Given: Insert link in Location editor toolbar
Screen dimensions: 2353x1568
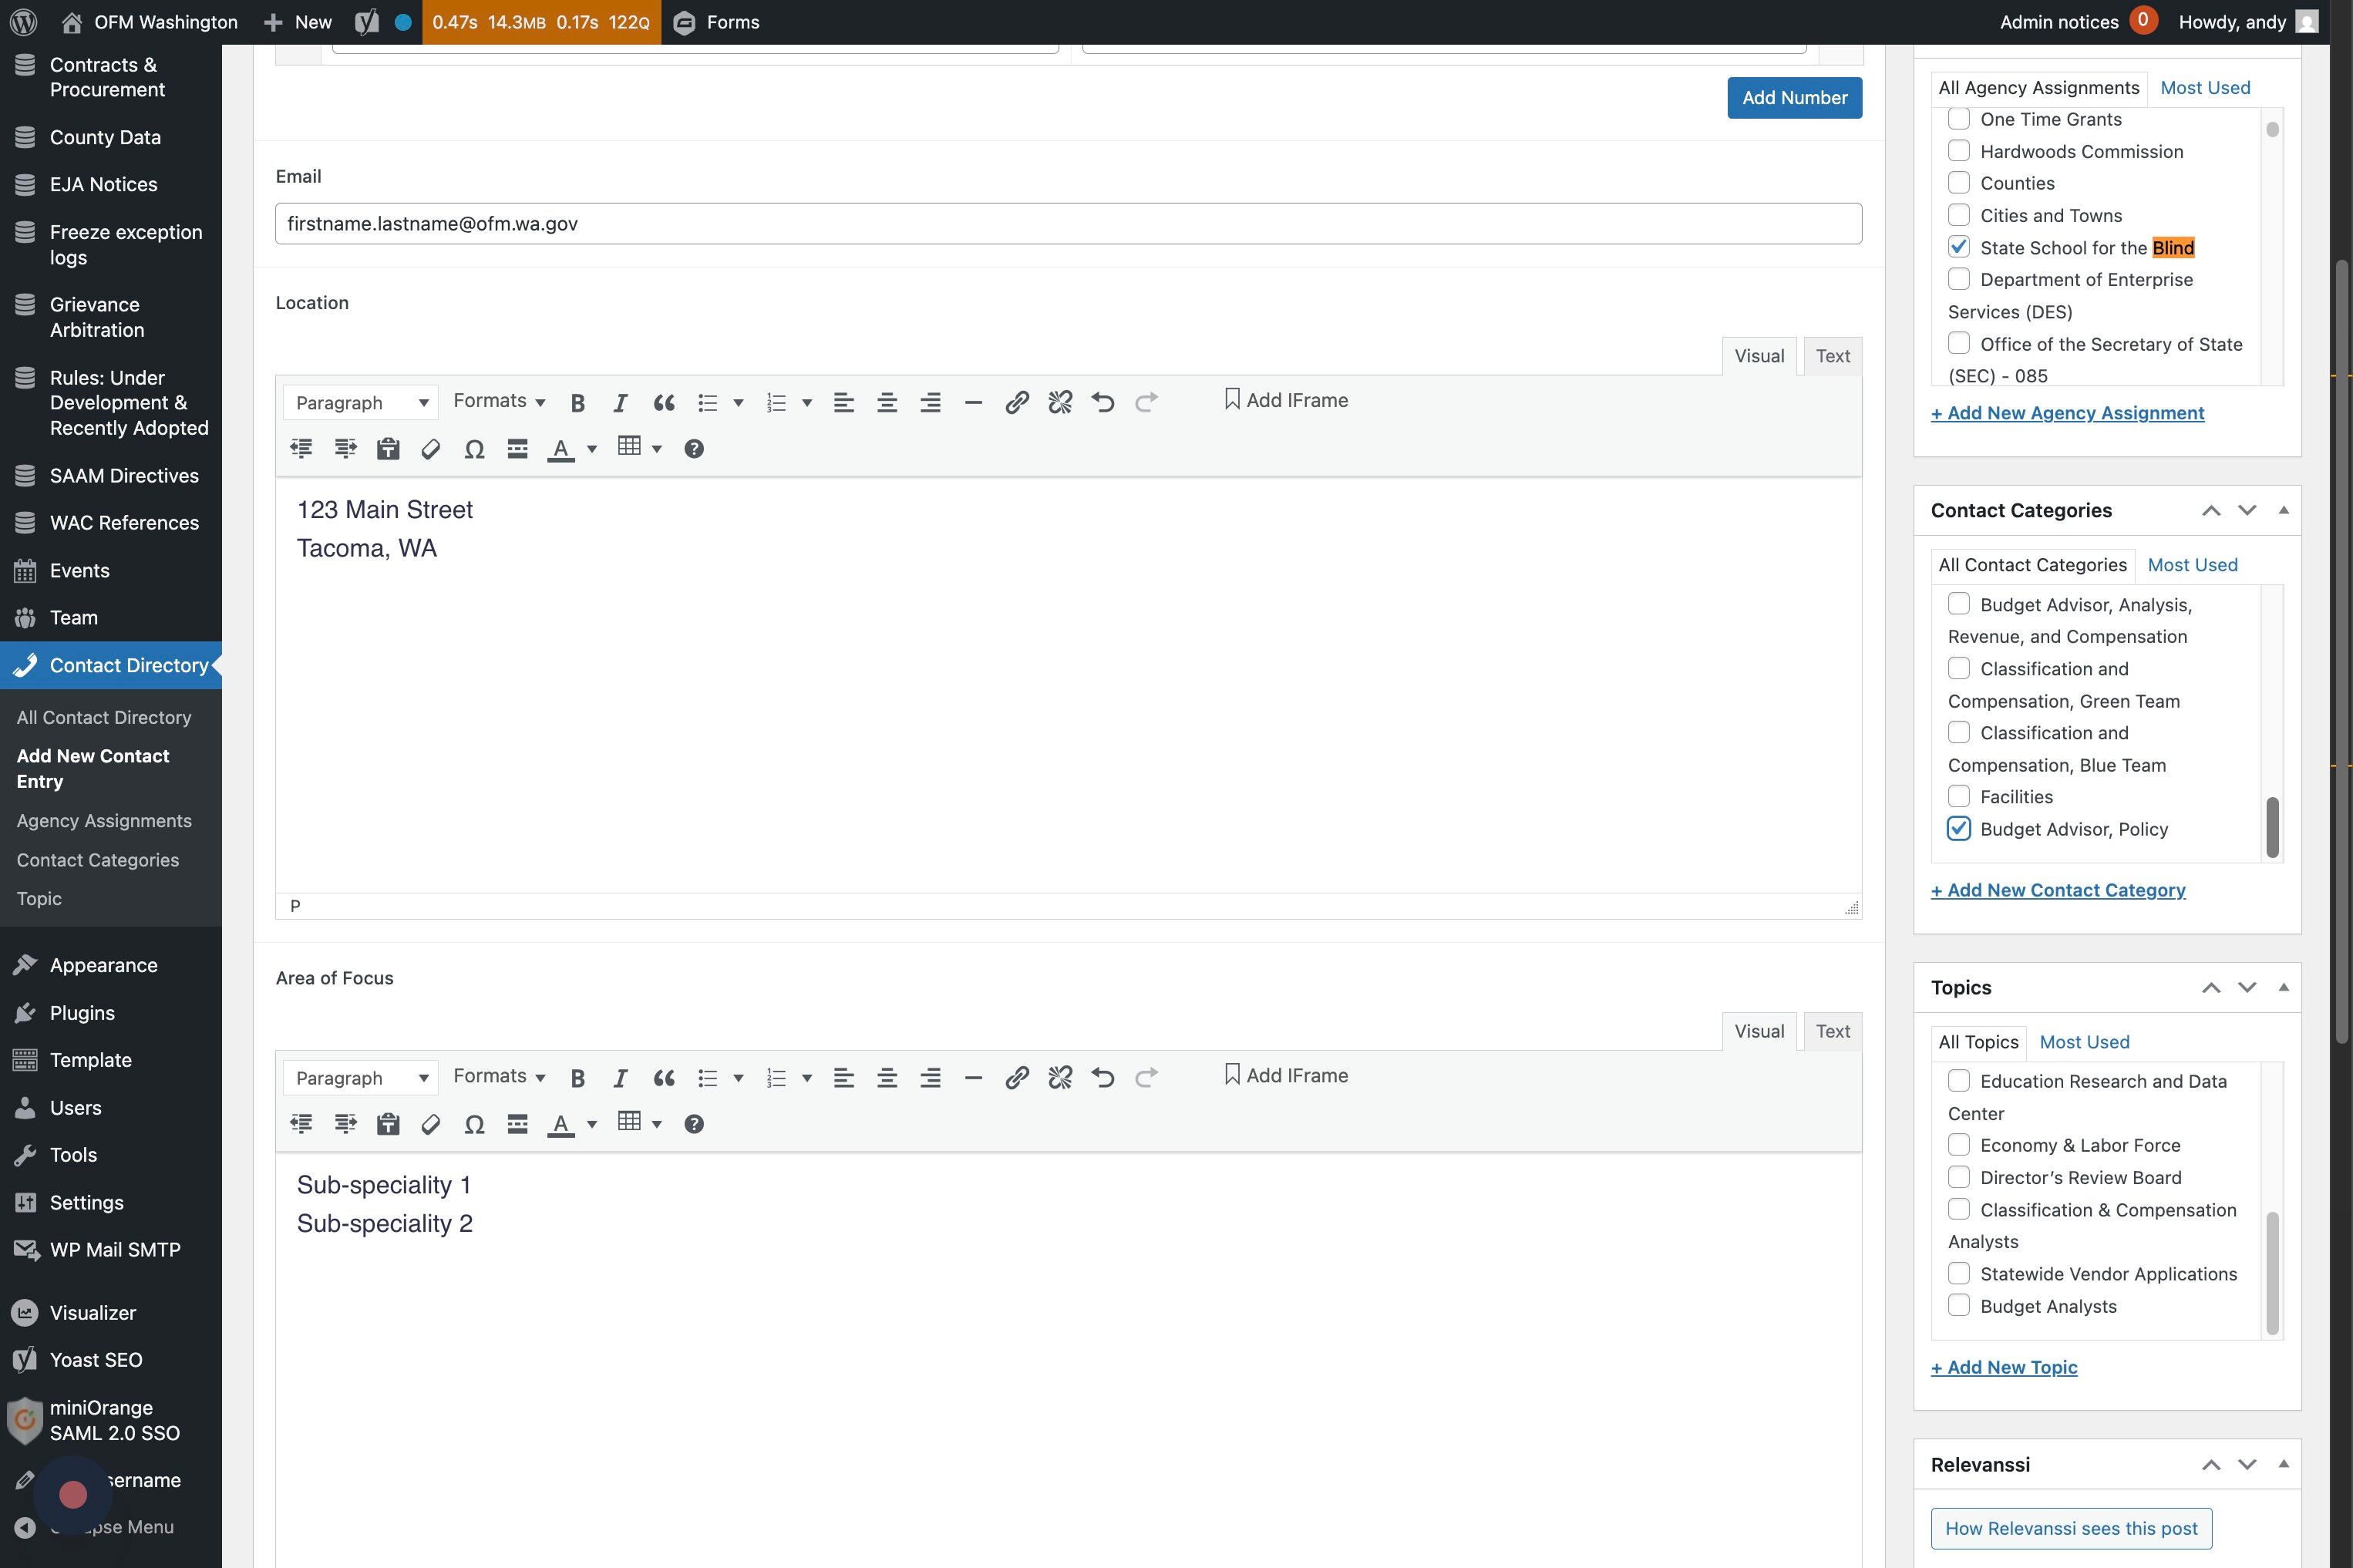Looking at the screenshot, I should [x=1016, y=403].
